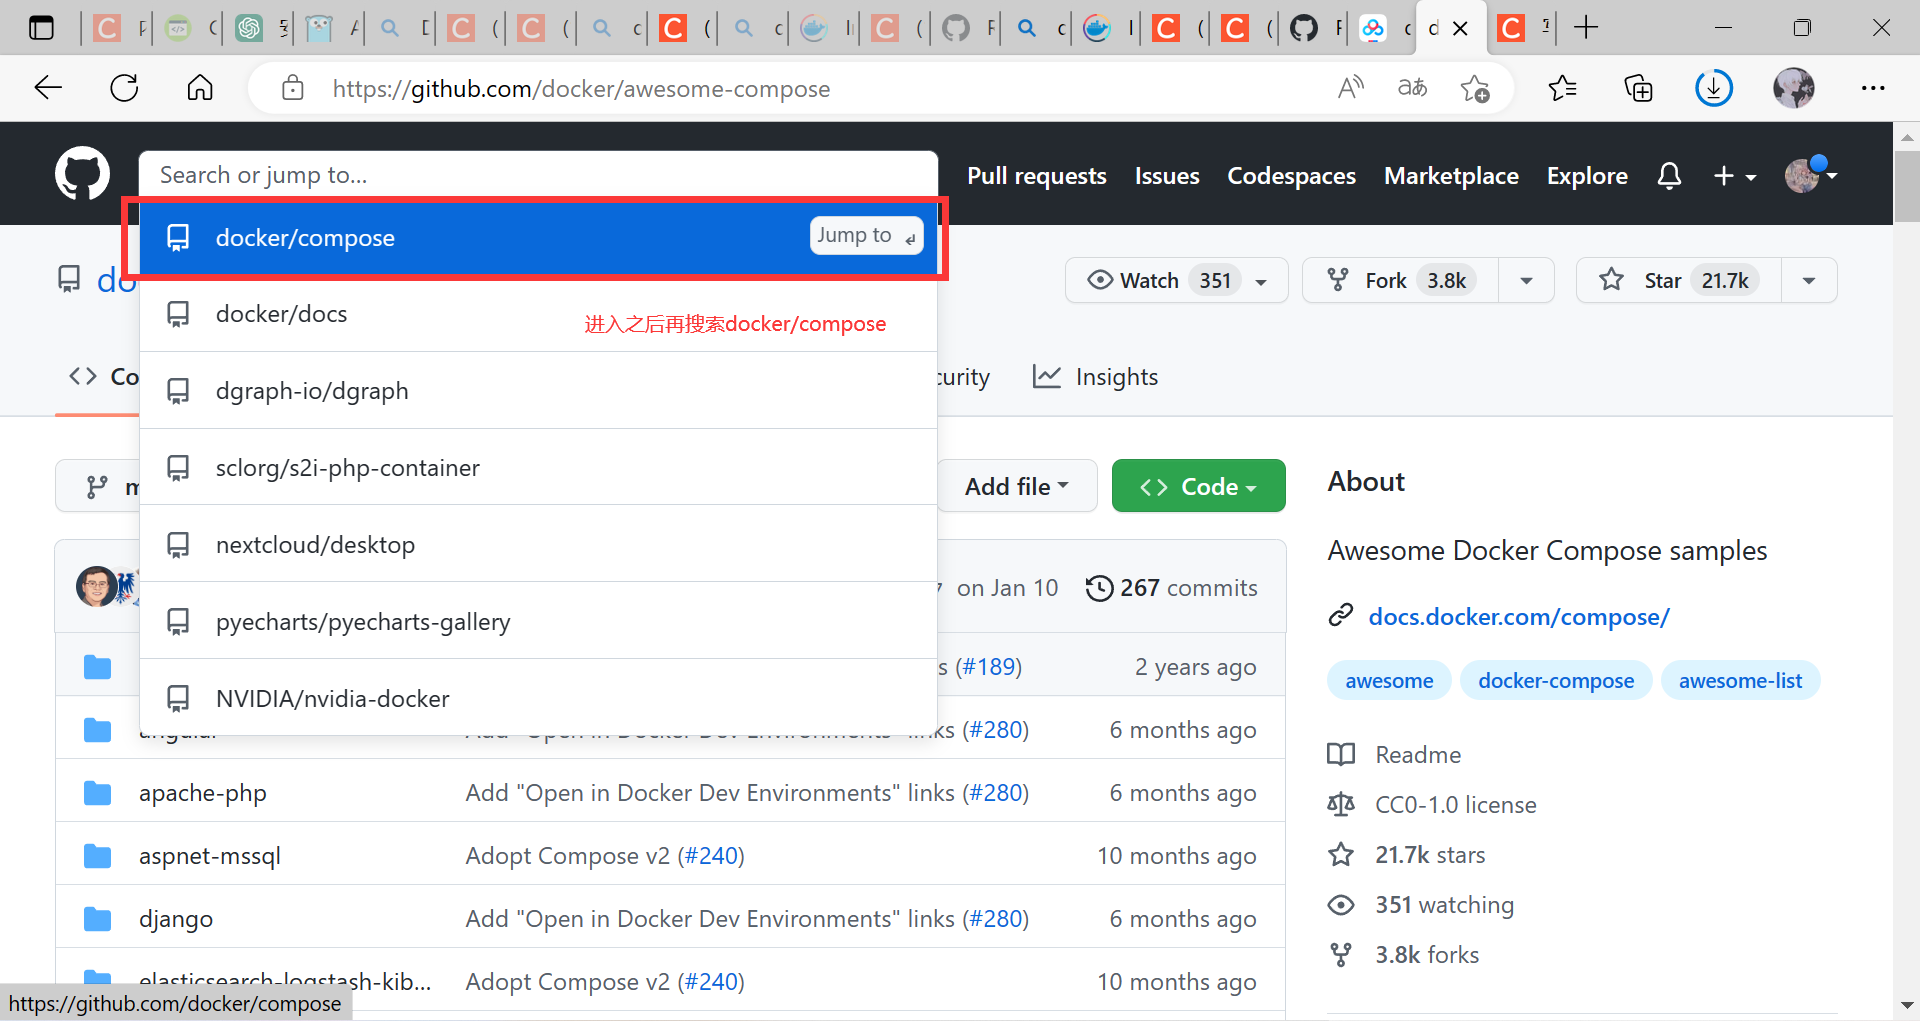Select dgraph-io/dgraph suggestion
Viewport: 1920px width, 1021px height.
(538, 391)
